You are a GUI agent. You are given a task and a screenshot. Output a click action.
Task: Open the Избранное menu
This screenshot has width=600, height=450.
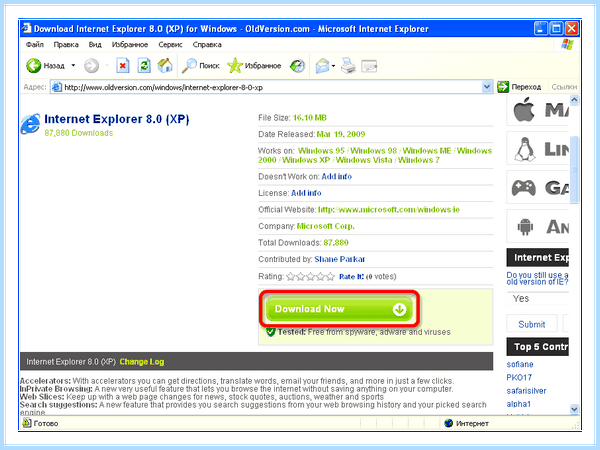[130, 44]
